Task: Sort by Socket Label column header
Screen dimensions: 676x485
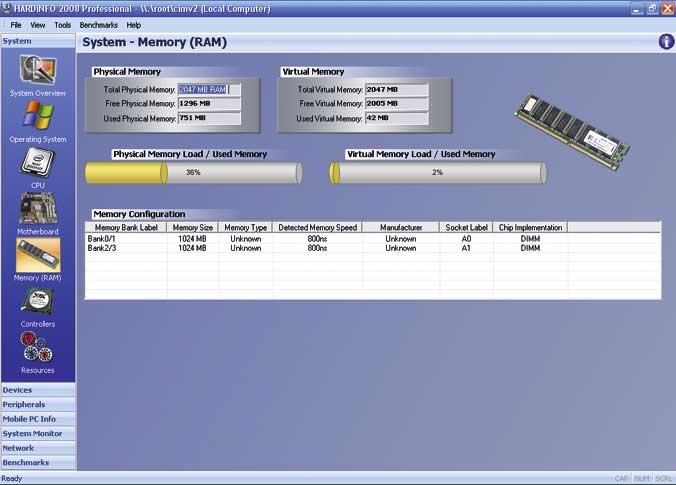Action: 466,227
